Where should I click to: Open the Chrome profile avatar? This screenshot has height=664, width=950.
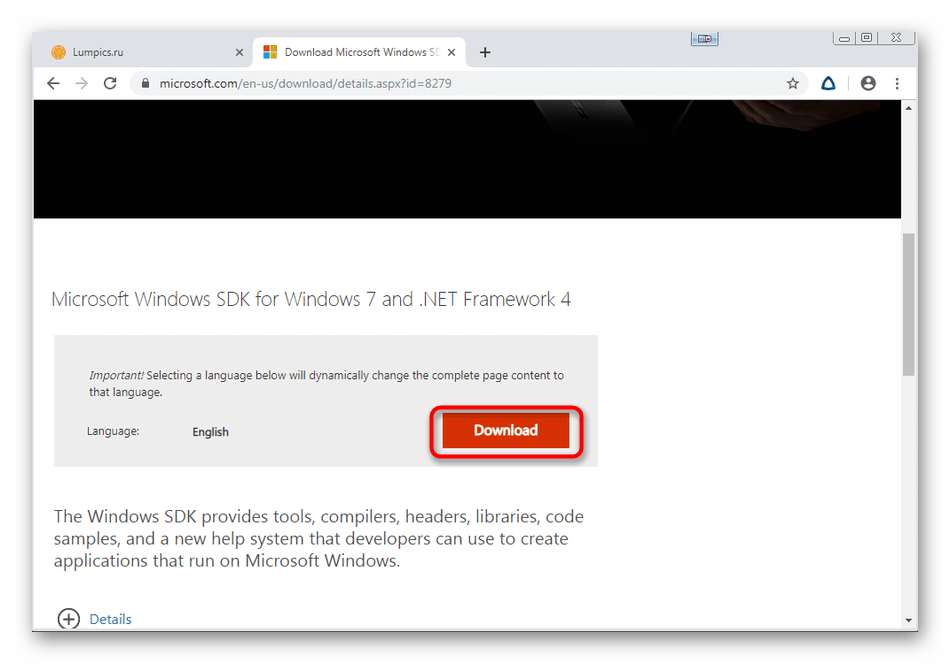[x=868, y=84]
